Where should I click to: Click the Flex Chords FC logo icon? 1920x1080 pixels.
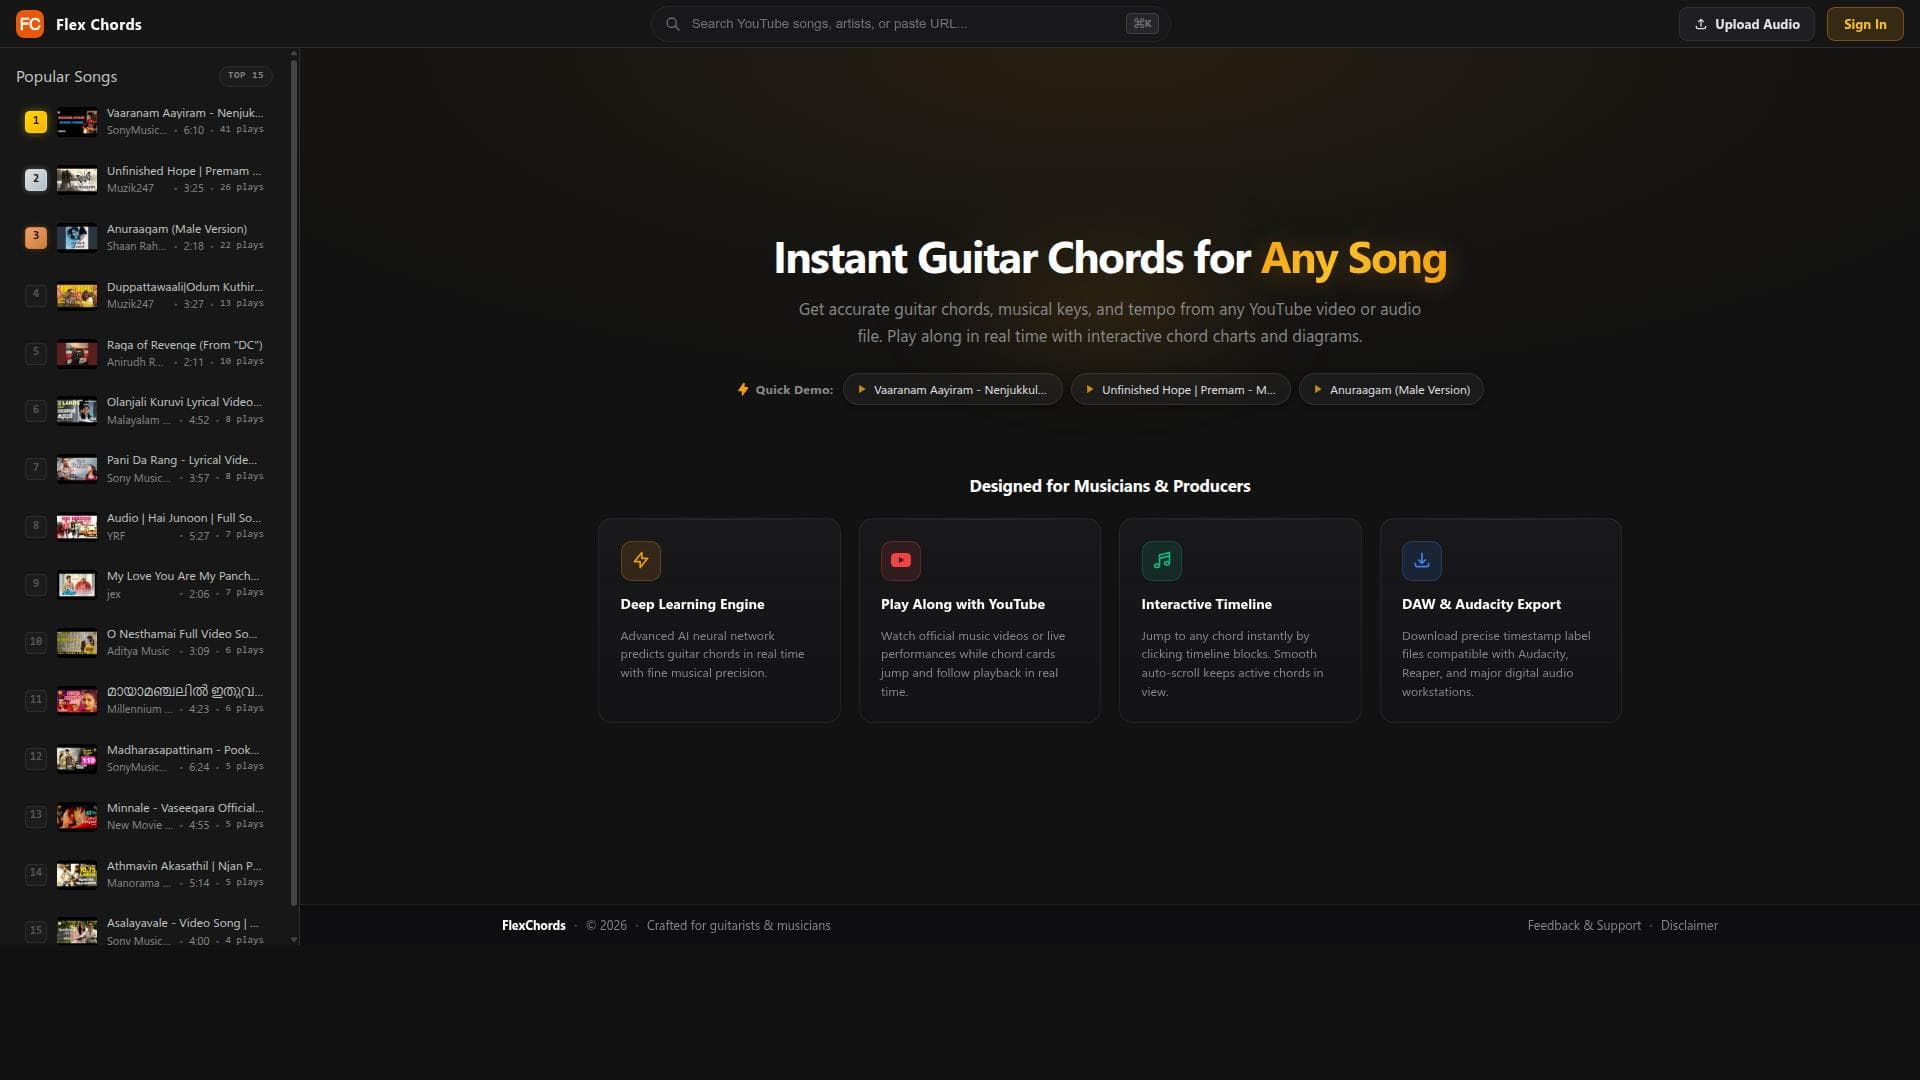point(30,24)
